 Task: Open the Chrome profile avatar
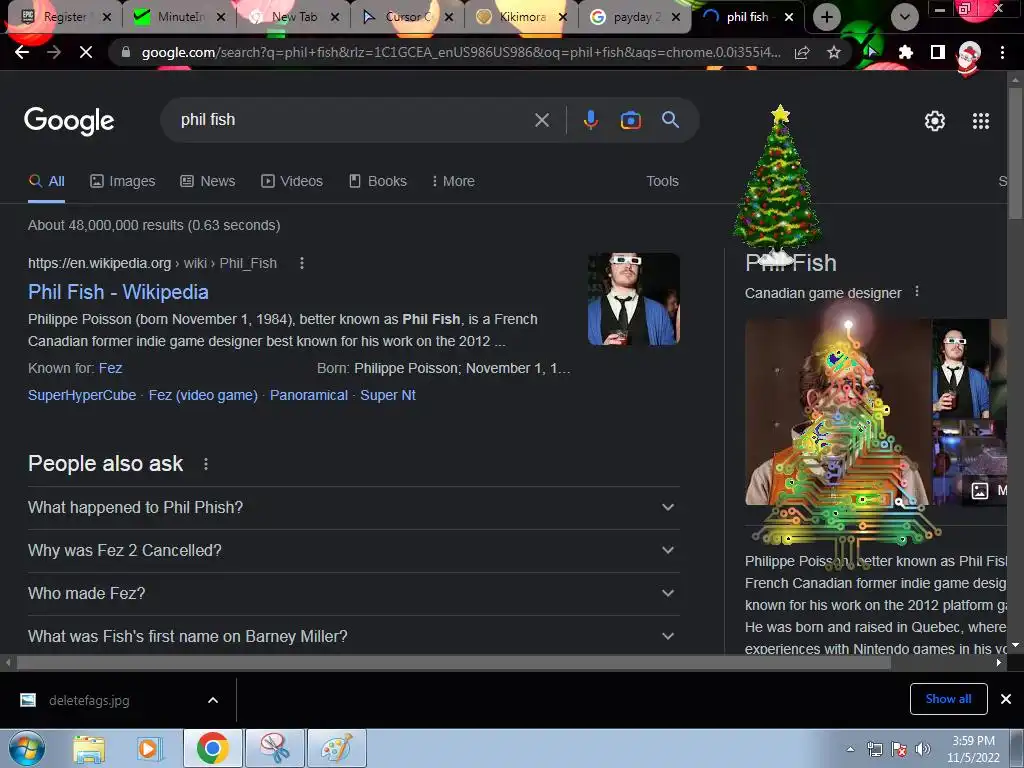[970, 56]
